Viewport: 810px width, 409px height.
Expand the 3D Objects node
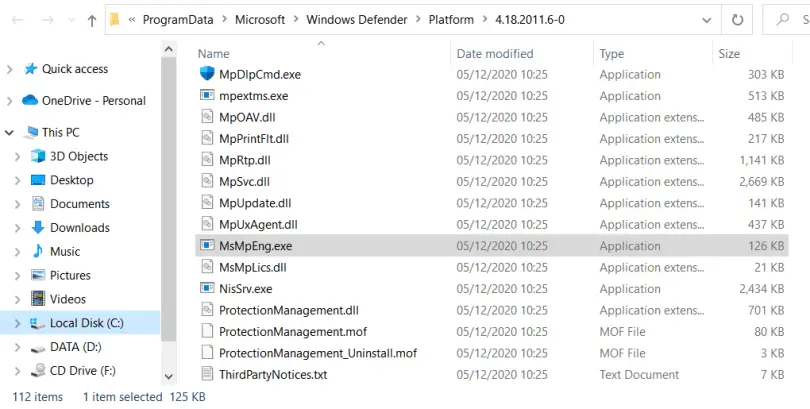tap(18, 156)
